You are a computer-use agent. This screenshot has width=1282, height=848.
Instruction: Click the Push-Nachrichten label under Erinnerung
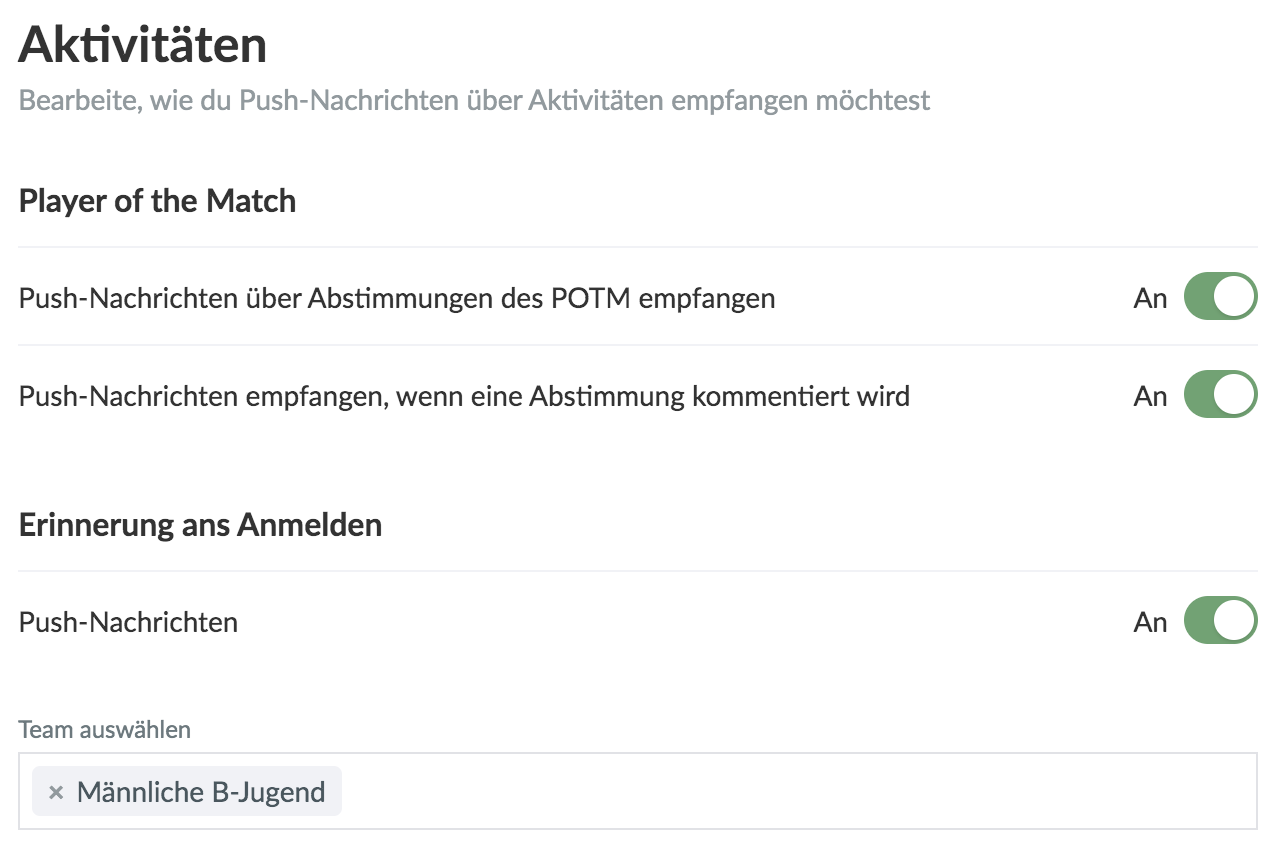[128, 622]
